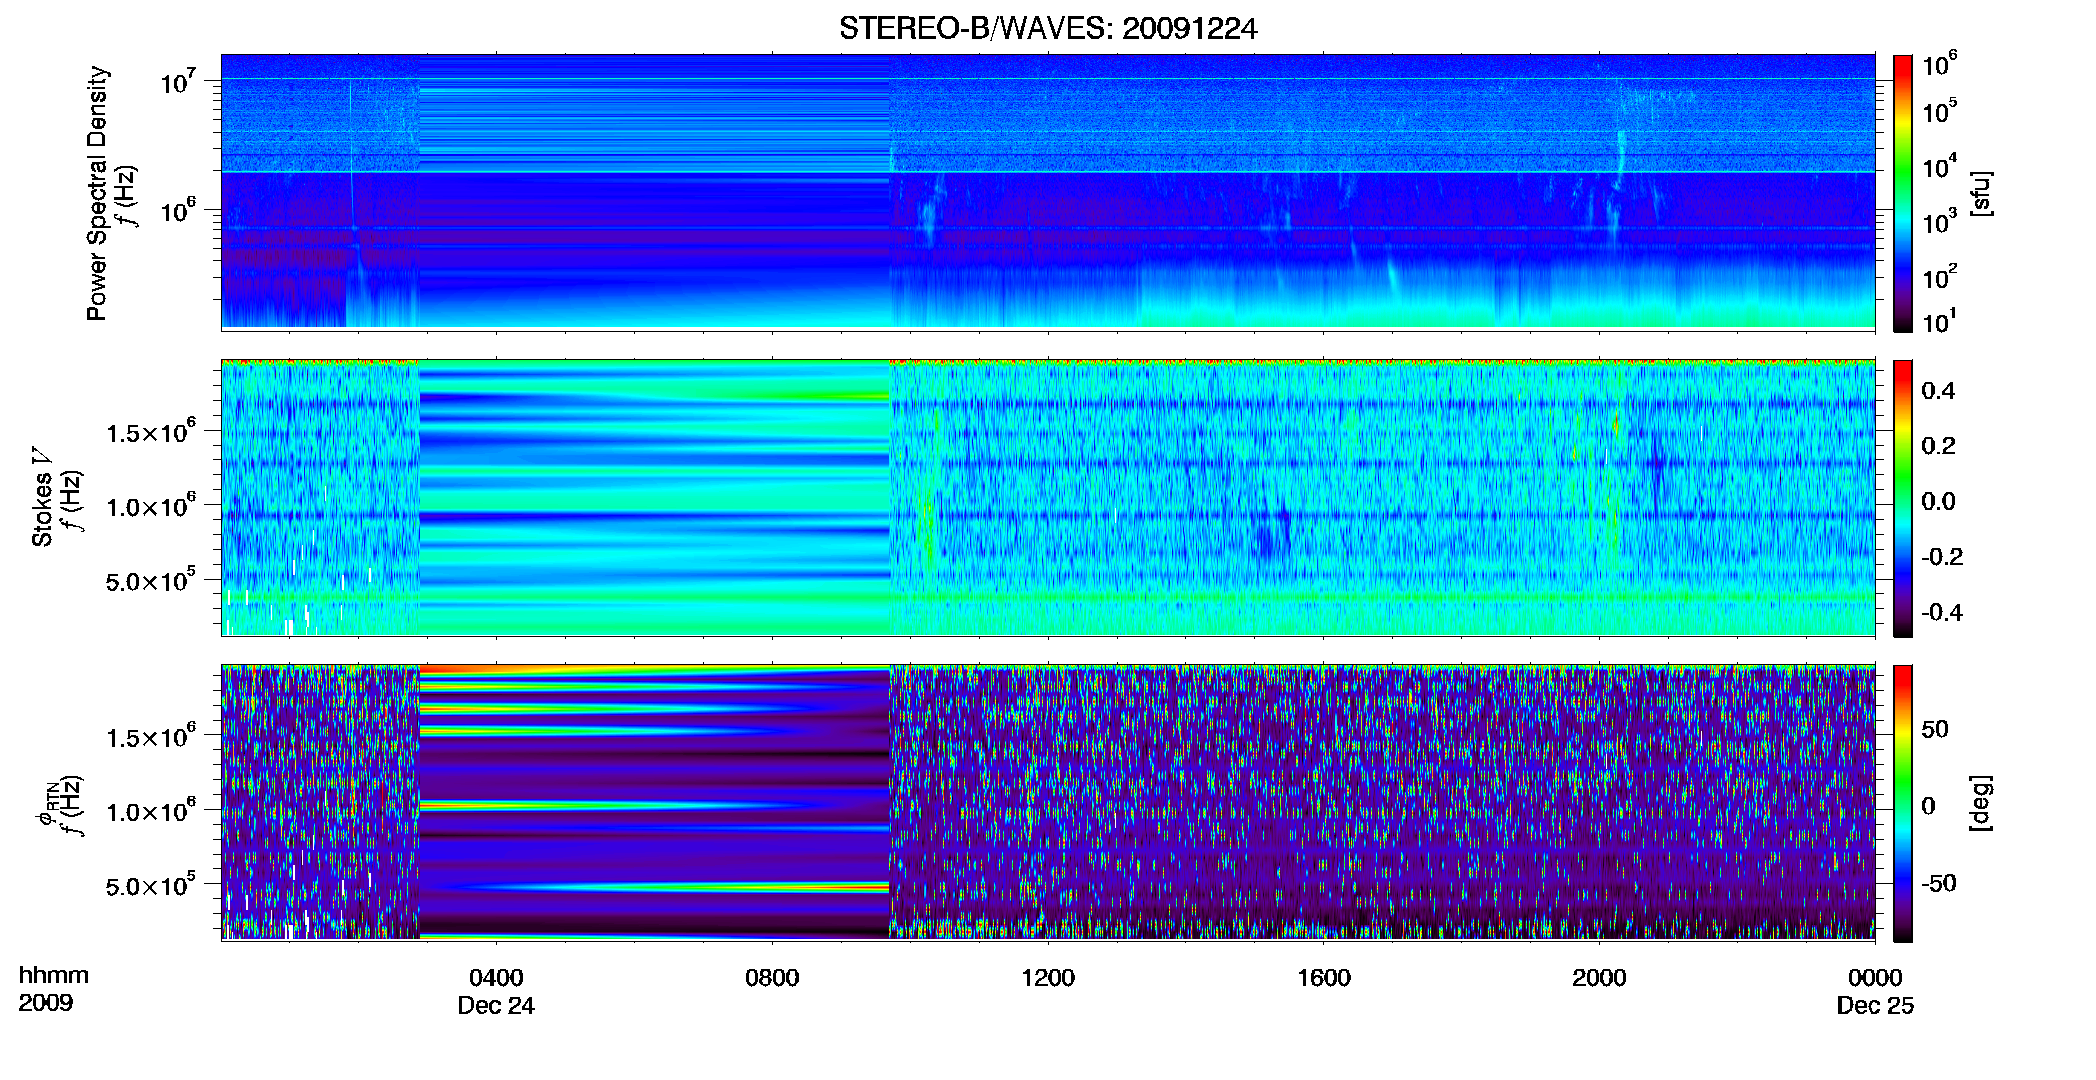Click the Stokes V axis label
Viewport: 2096px width, 1080px height.
pyautogui.click(x=42, y=497)
